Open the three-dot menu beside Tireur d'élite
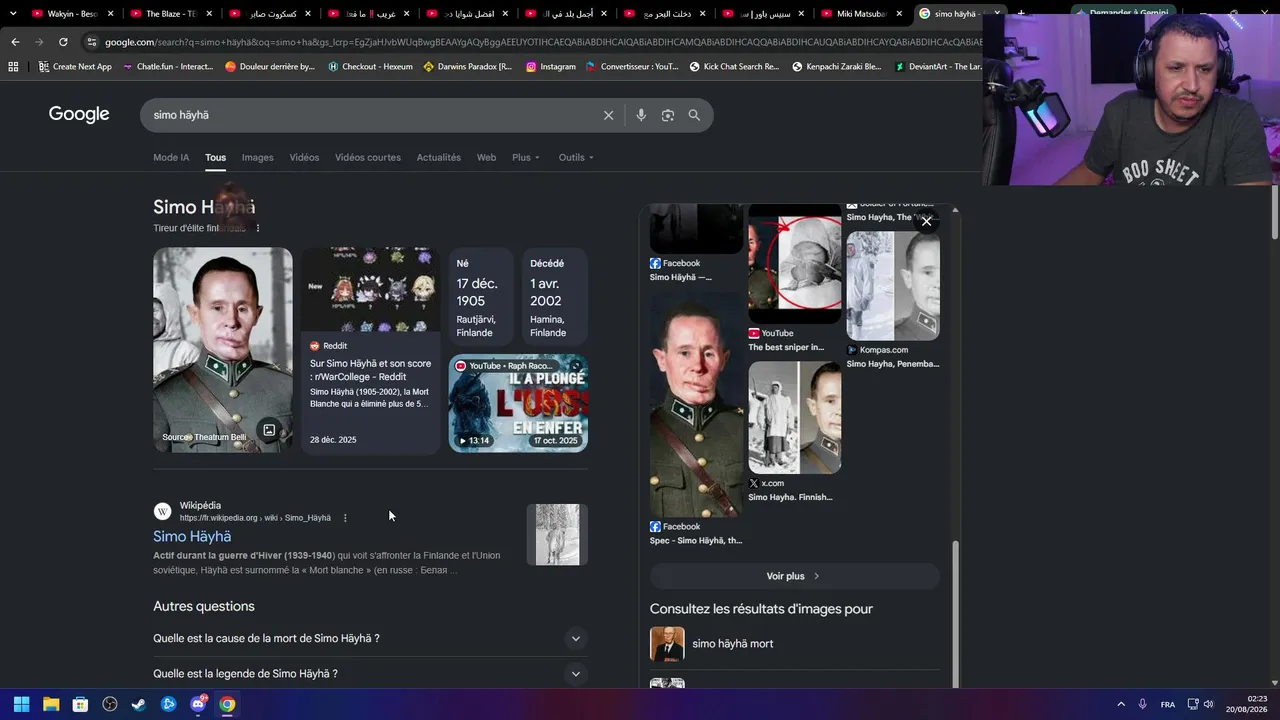Image resolution: width=1280 pixels, height=720 pixels. point(258,228)
